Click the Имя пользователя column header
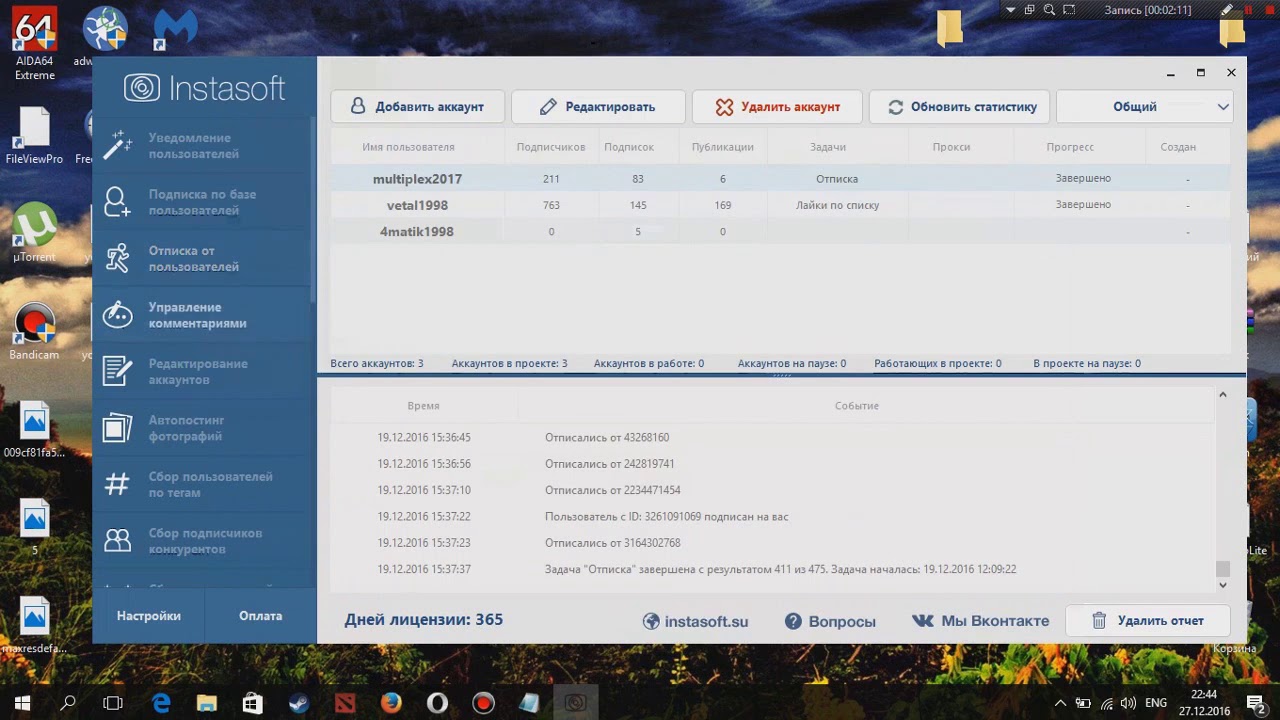This screenshot has width=1280, height=720. point(408,147)
